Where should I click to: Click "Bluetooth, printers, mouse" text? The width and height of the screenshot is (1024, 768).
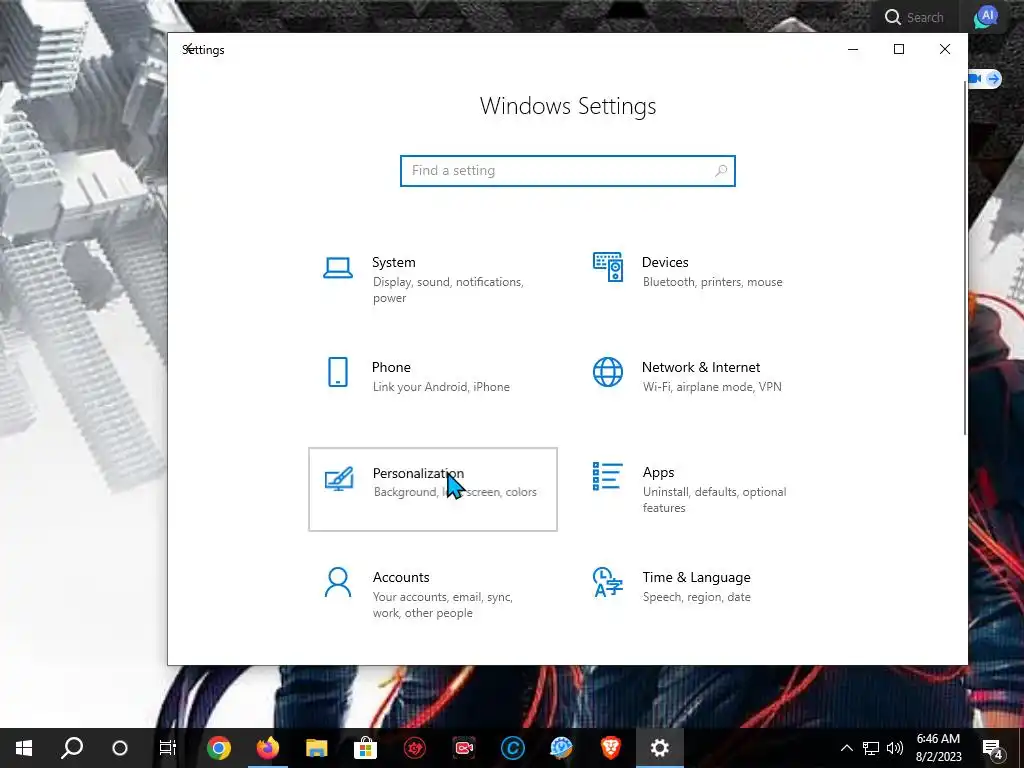(x=712, y=282)
